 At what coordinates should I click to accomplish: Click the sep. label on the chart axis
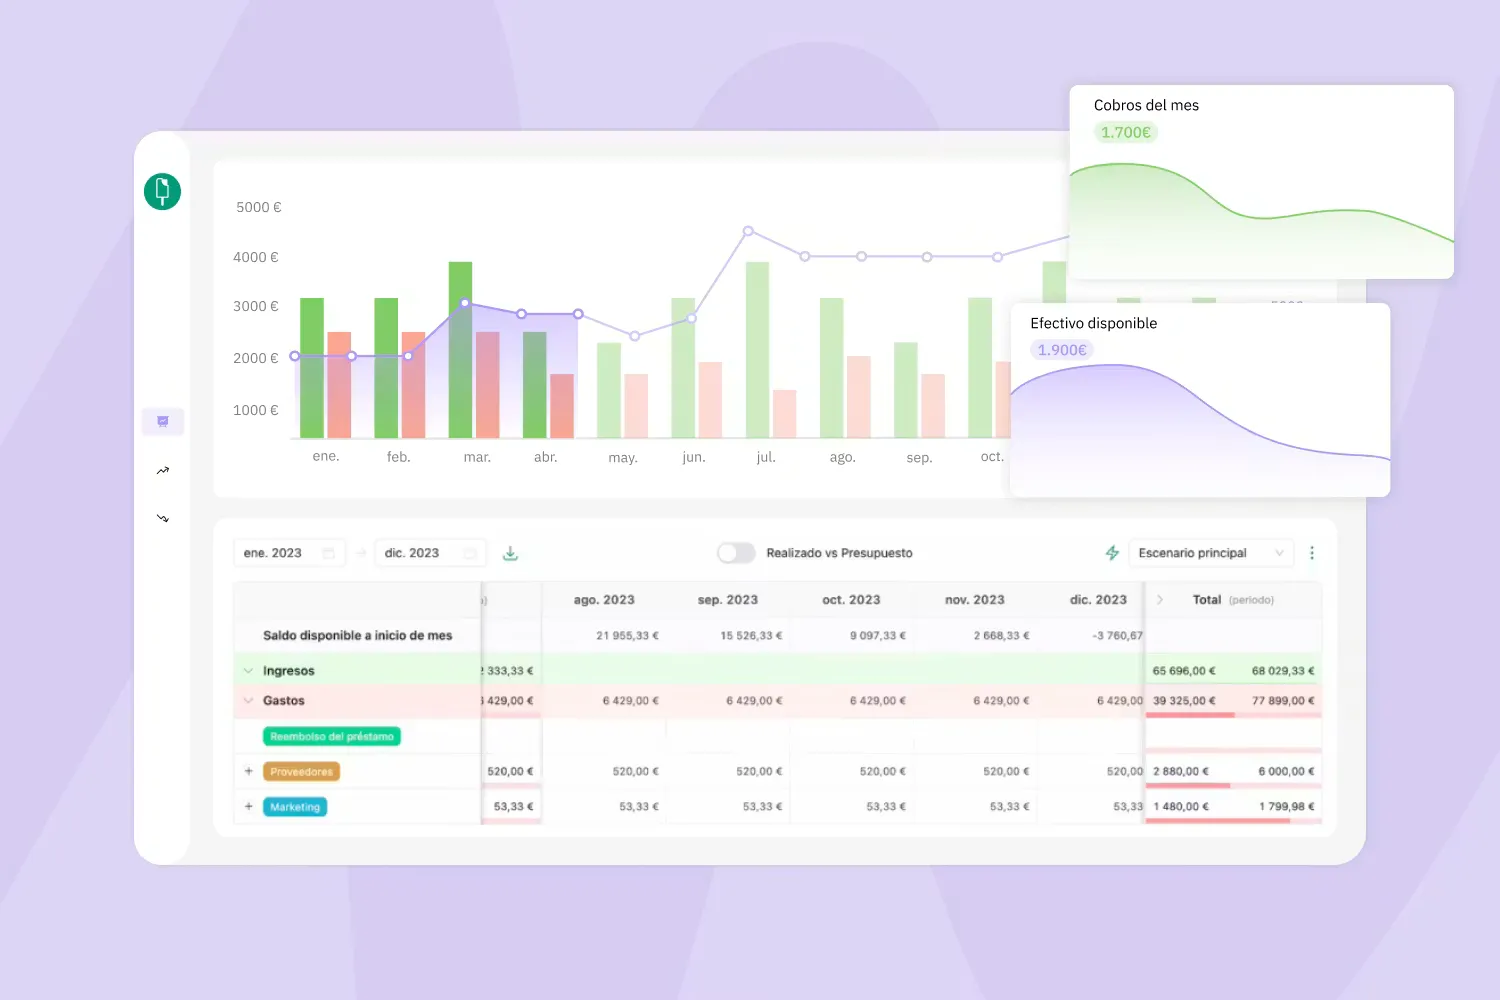point(919,458)
